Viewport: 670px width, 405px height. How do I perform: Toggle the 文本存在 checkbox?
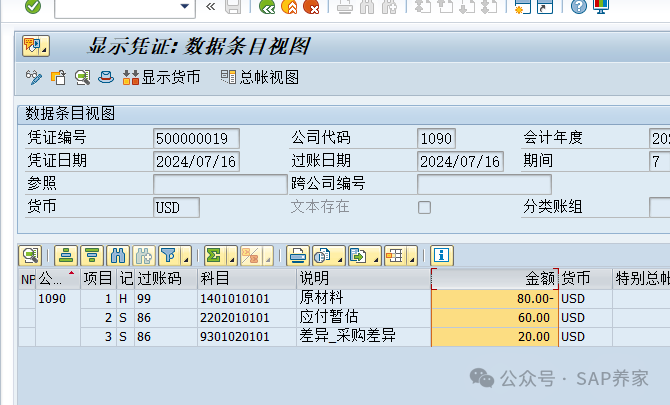tap(424, 207)
